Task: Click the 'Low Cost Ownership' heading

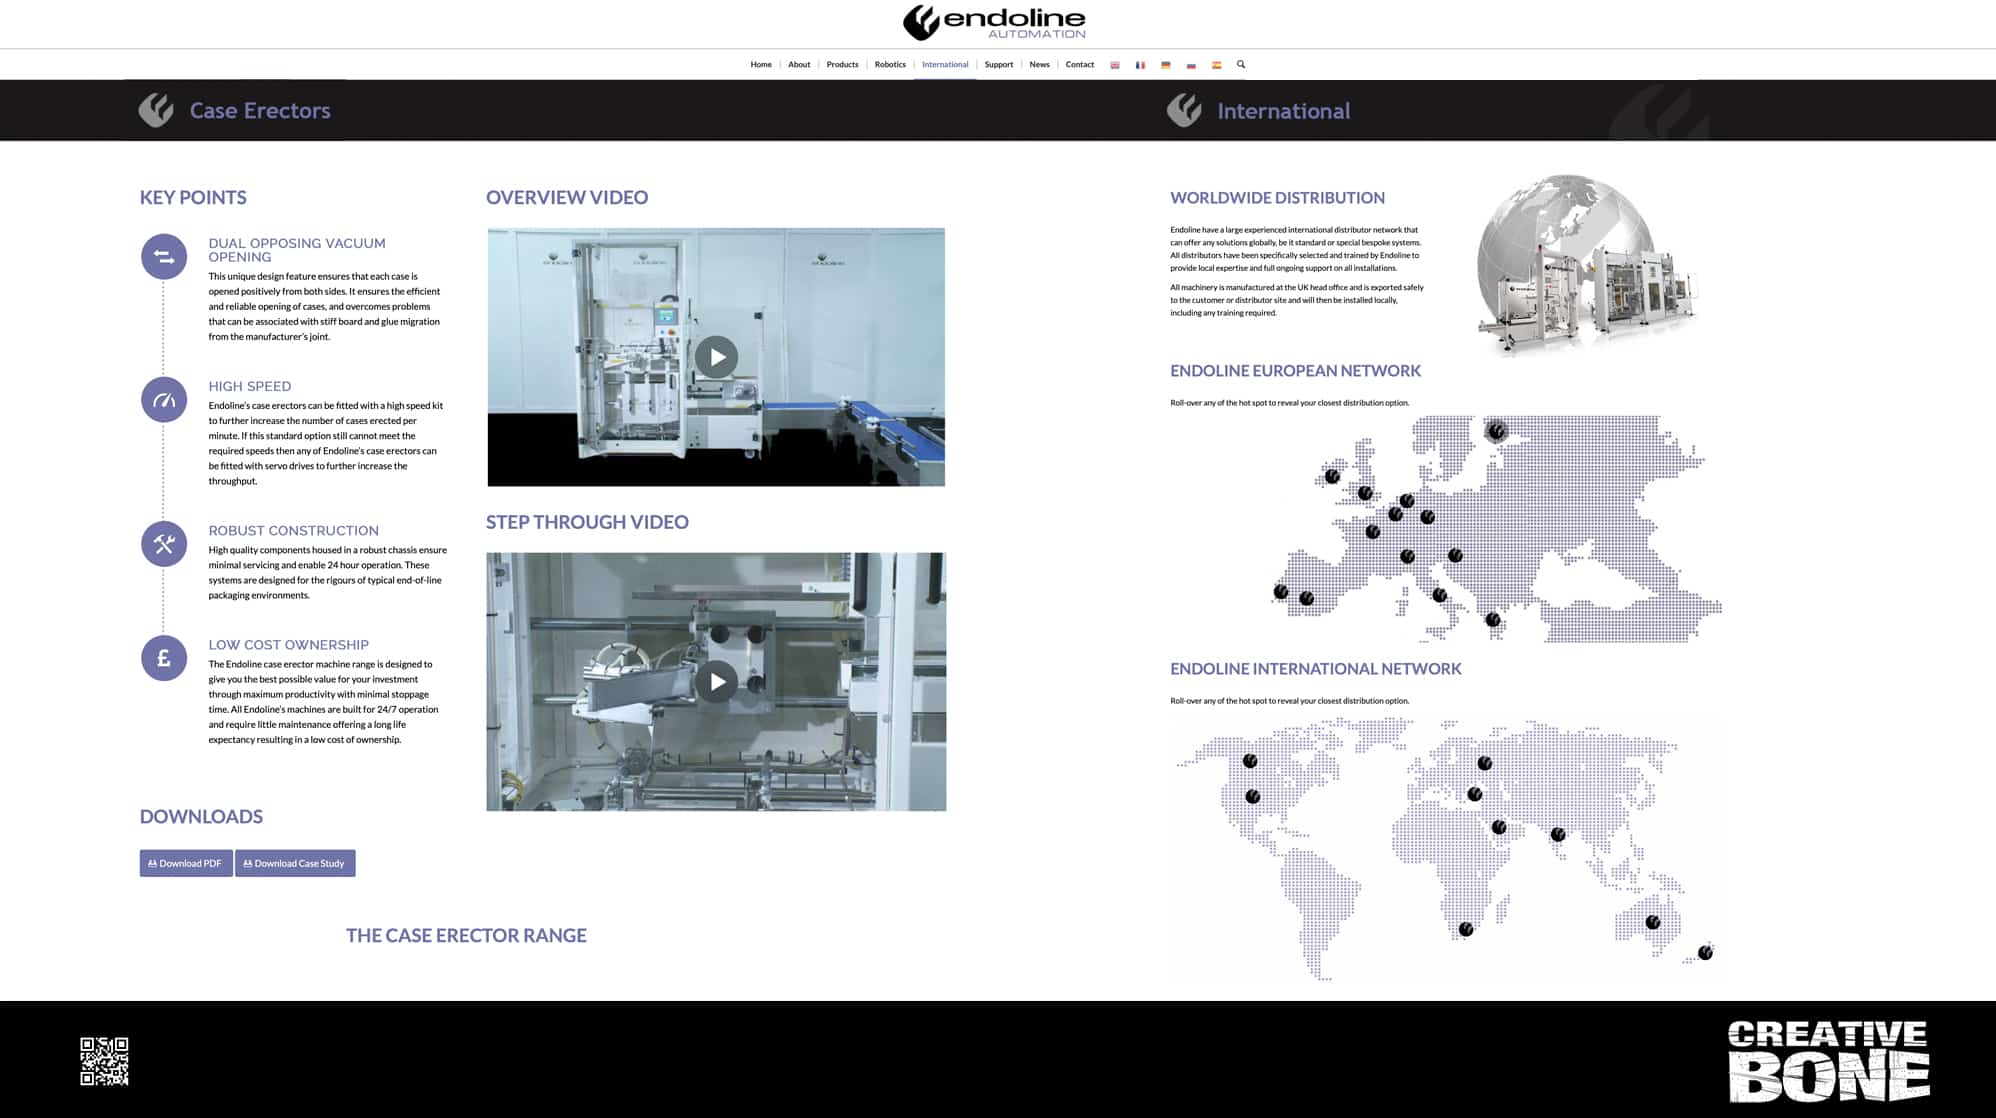Action: click(x=289, y=645)
